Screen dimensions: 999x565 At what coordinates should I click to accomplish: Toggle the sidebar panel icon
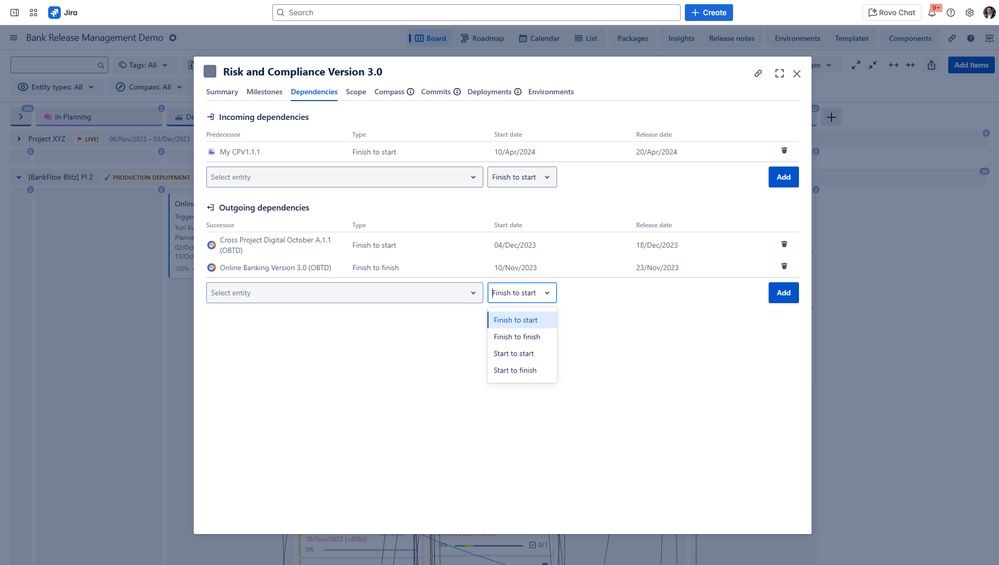tap(15, 13)
